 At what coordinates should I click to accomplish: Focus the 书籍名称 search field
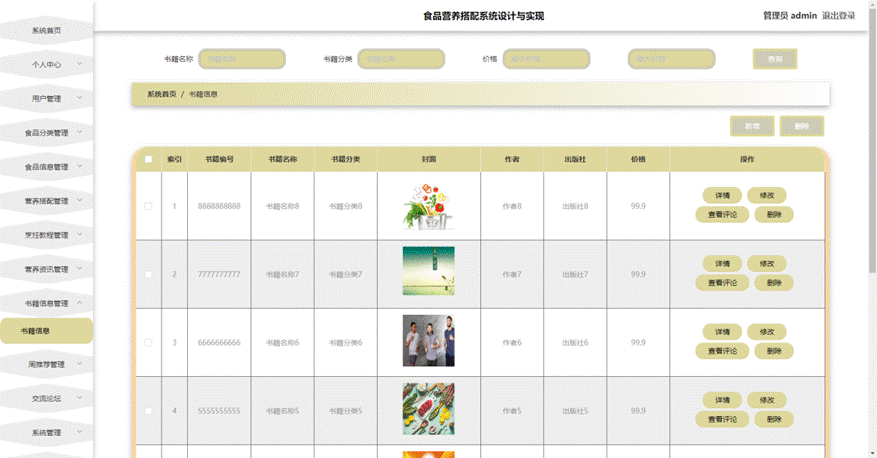(242, 59)
